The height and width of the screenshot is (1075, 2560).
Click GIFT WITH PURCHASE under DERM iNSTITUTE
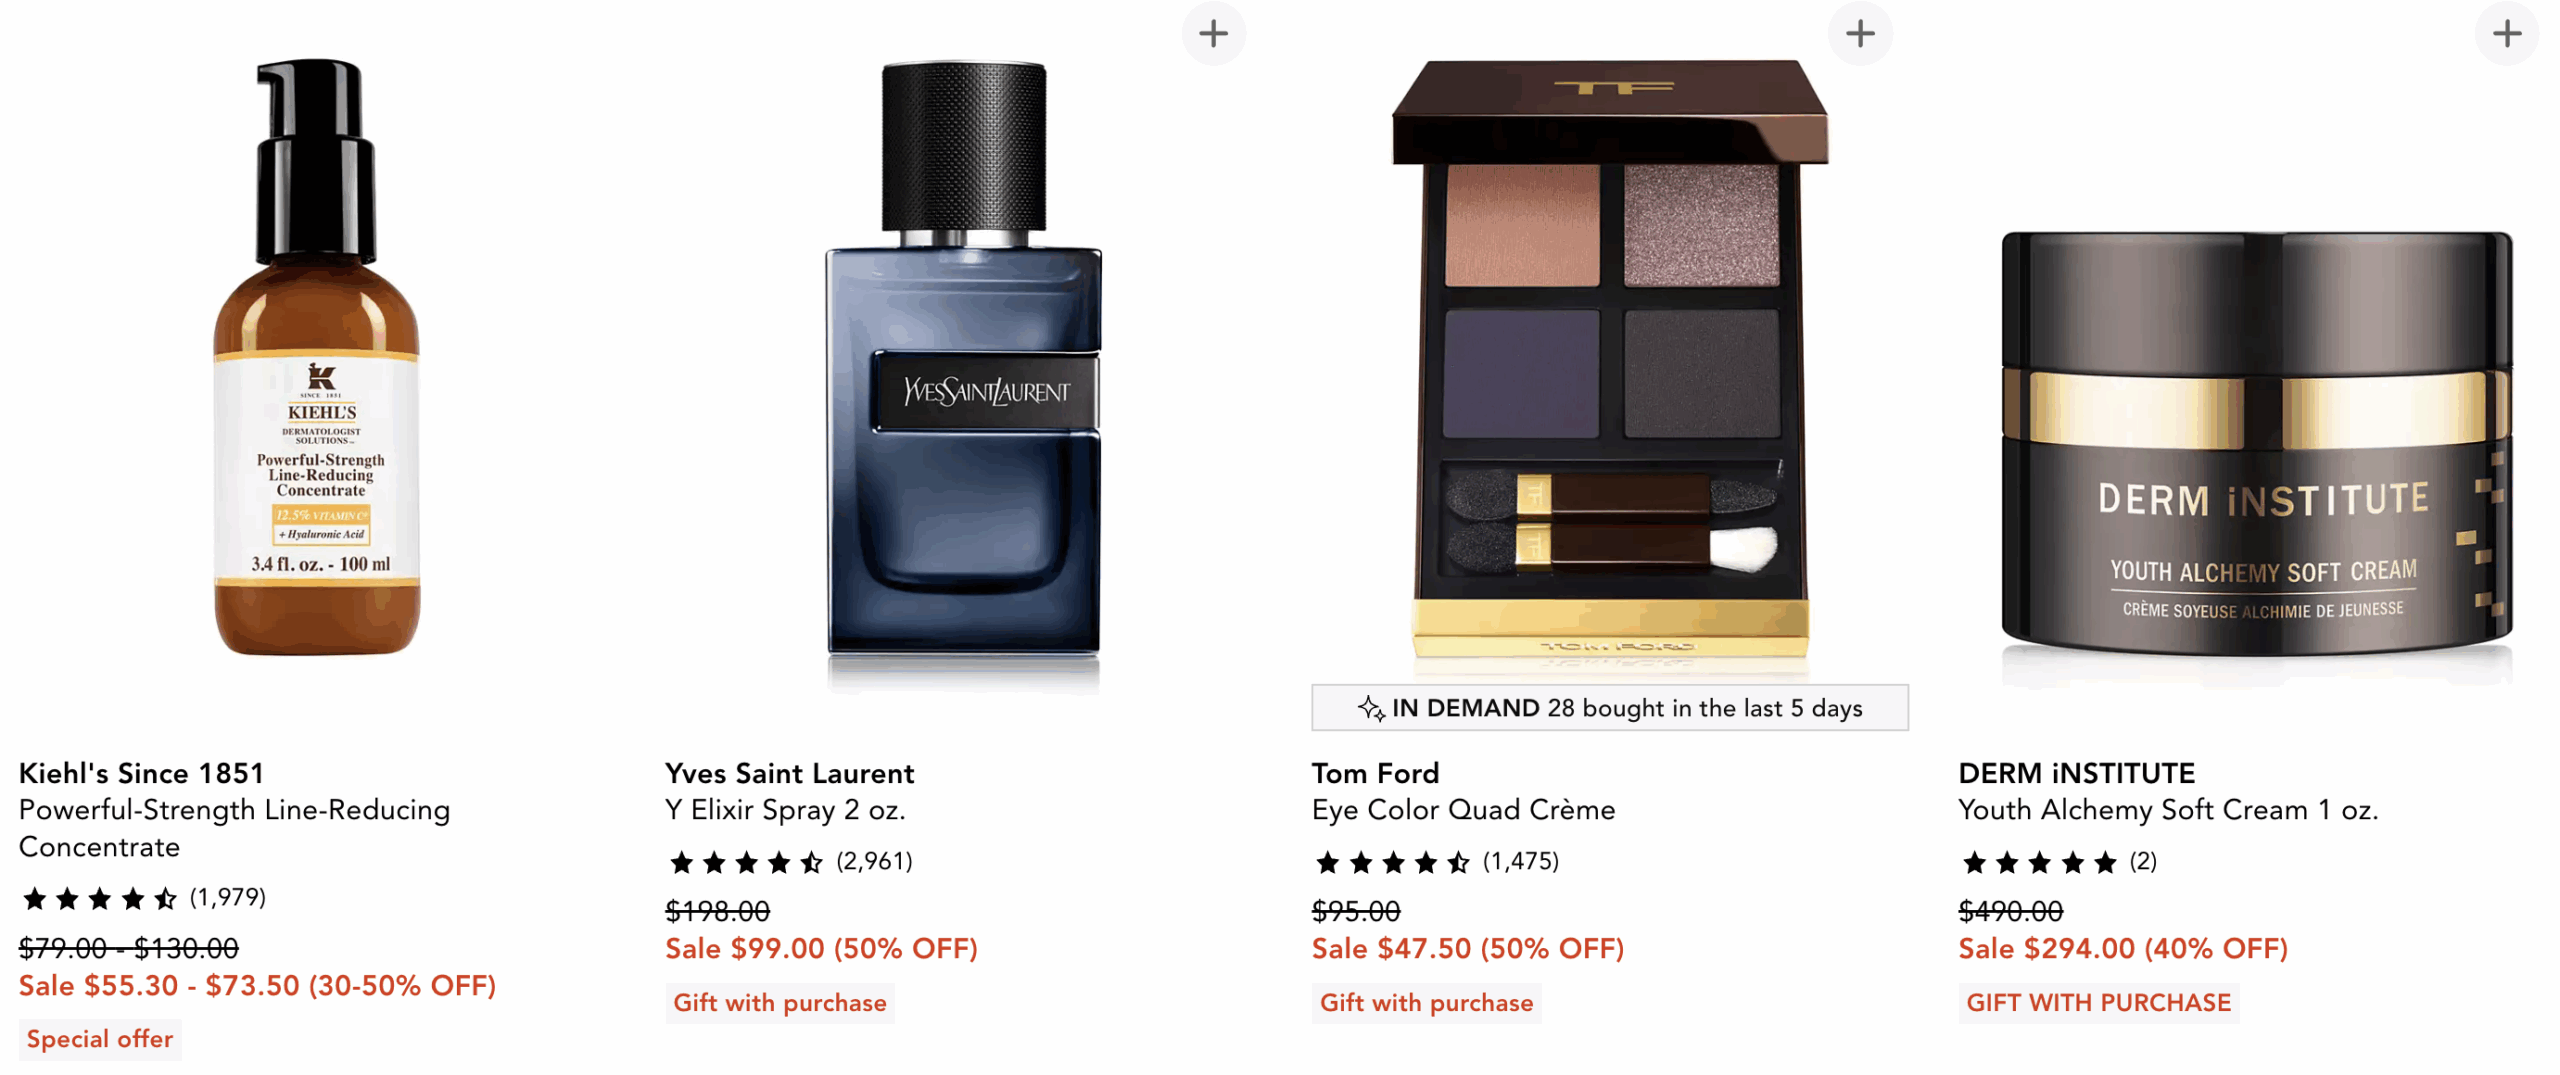(2098, 1003)
